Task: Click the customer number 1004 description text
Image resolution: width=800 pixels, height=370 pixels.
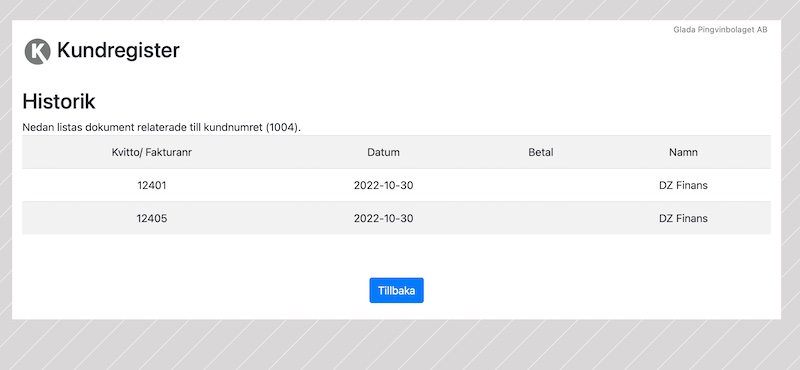Action: pos(162,127)
